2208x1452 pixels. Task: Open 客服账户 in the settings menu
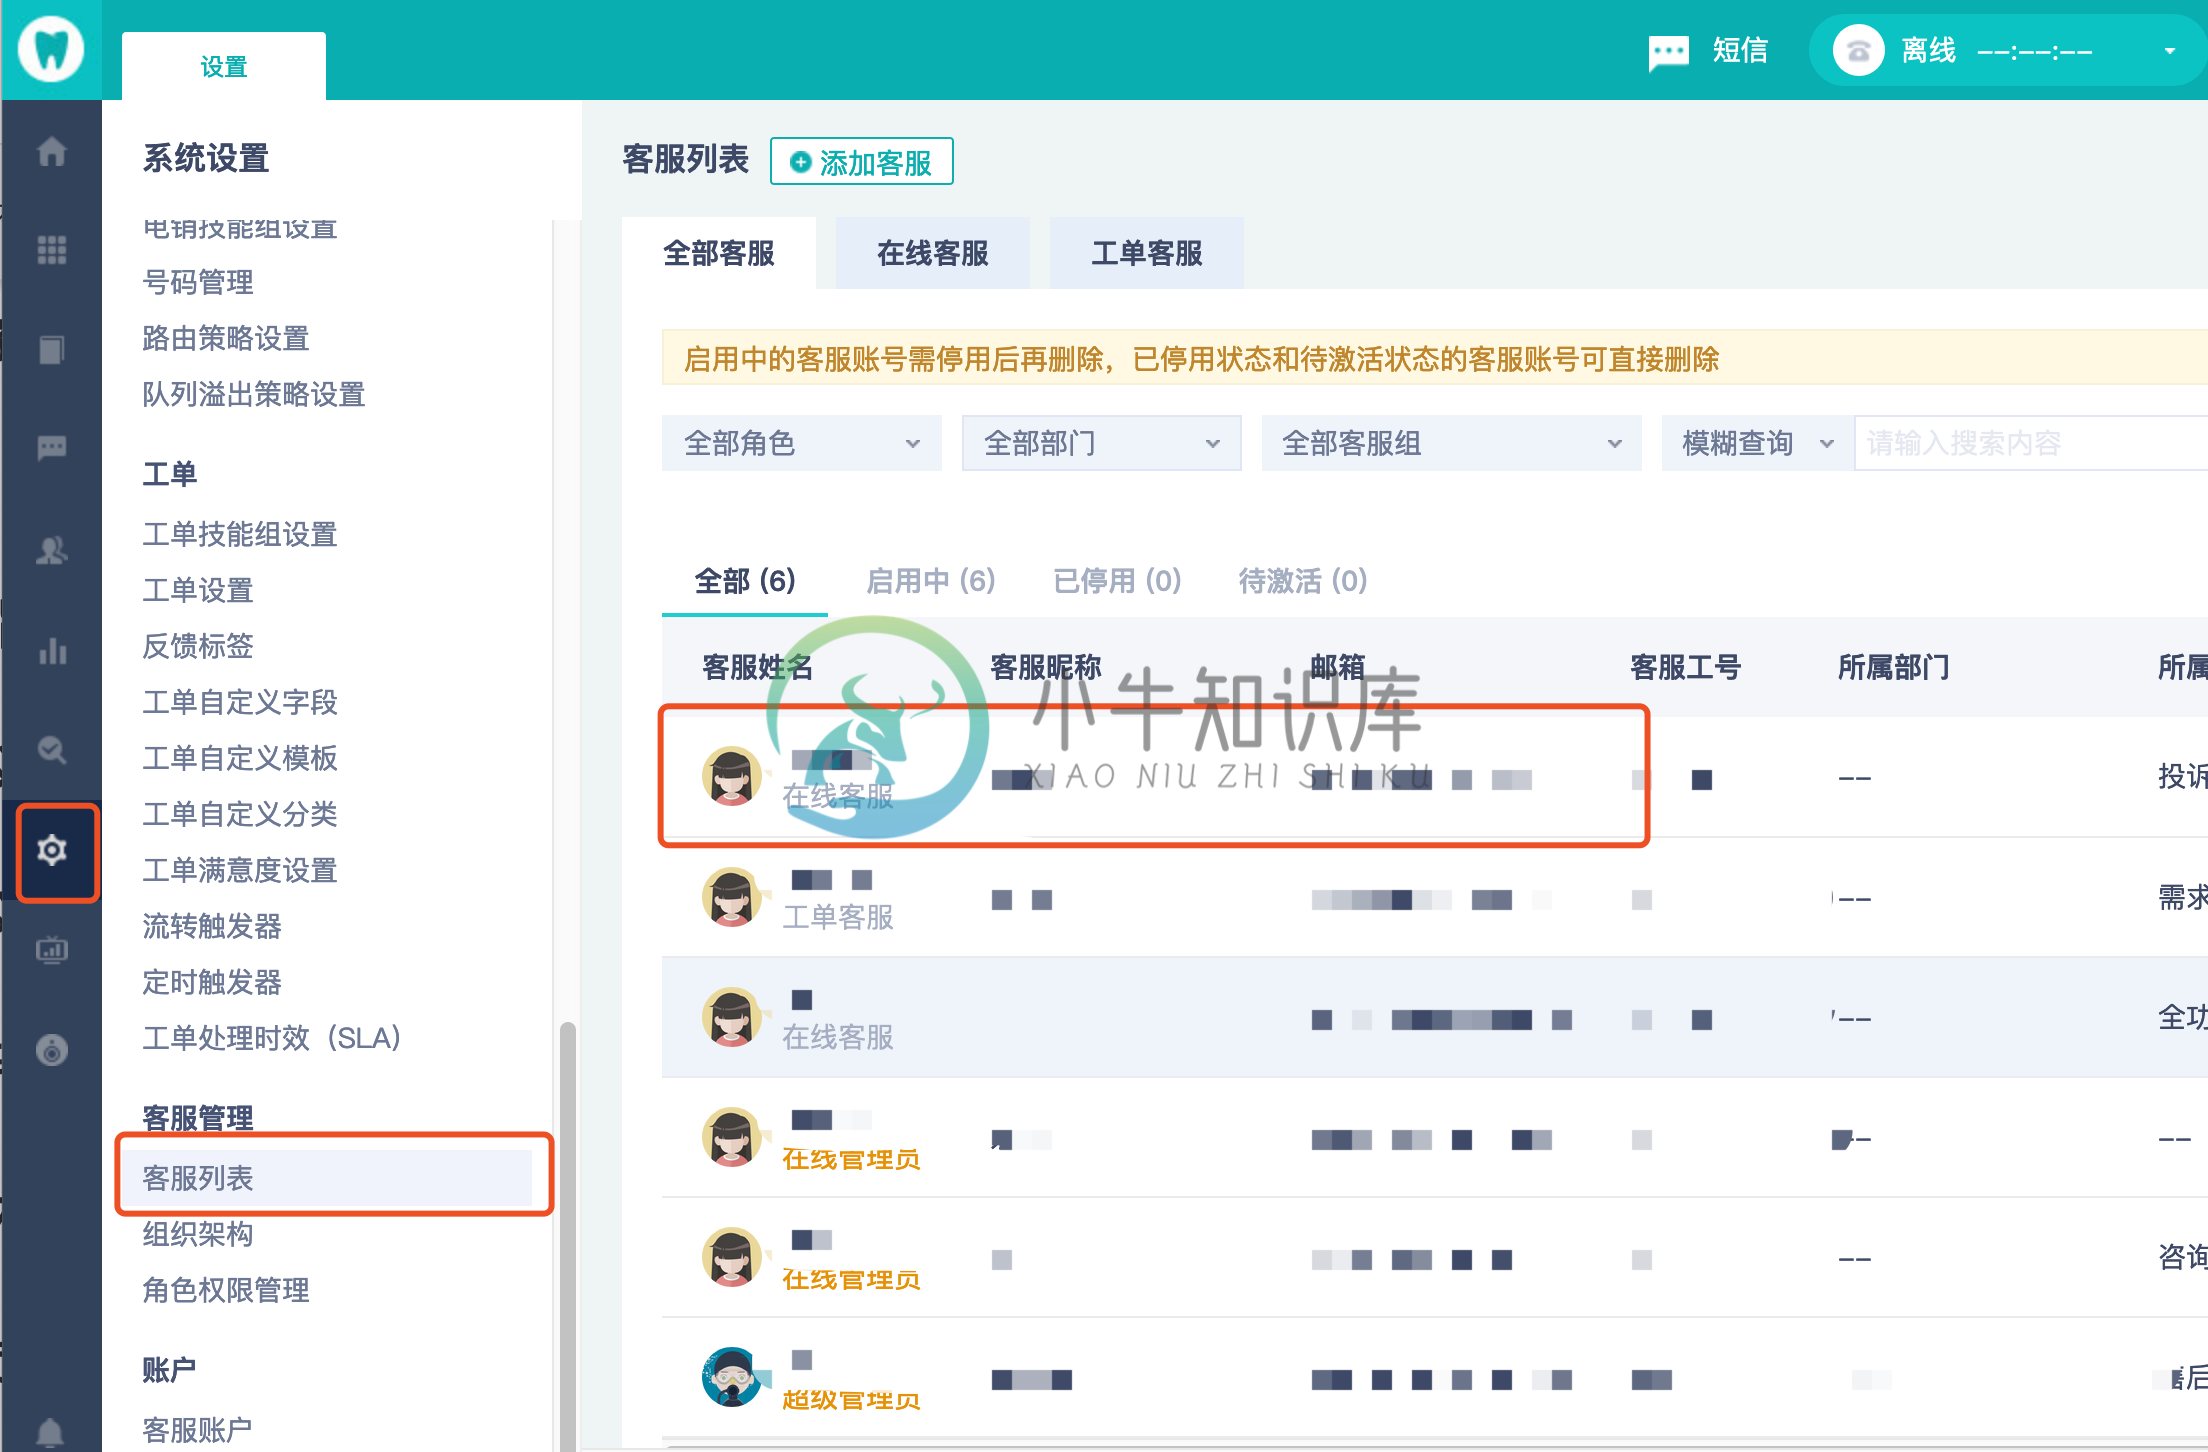pos(198,1430)
